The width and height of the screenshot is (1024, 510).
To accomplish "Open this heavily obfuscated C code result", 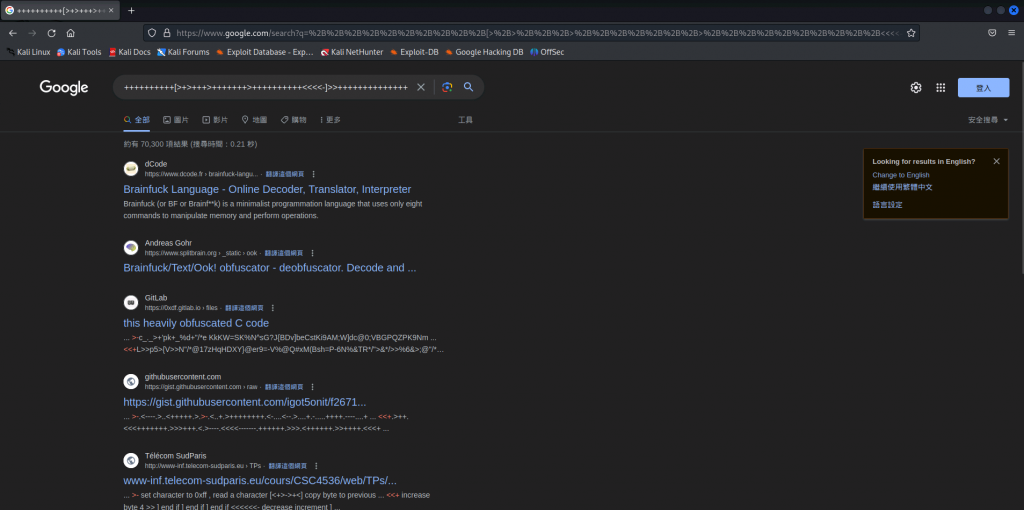I will (196, 323).
